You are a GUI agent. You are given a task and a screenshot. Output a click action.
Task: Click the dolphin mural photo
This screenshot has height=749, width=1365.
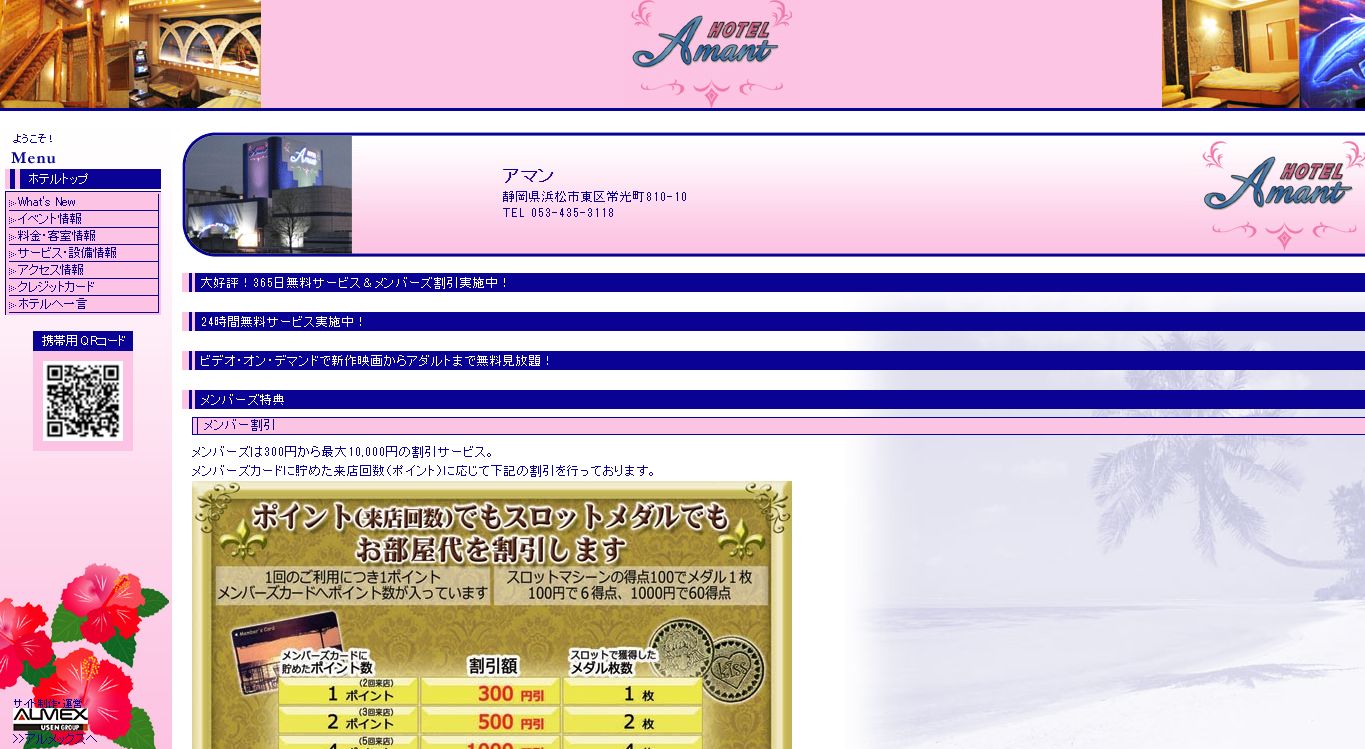(1332, 54)
